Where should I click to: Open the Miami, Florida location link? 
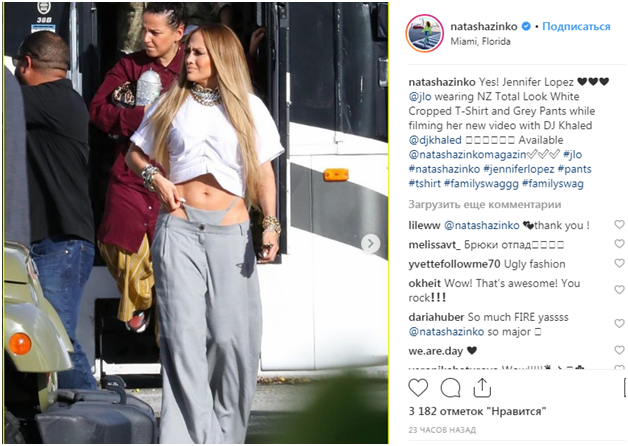[x=480, y=42]
